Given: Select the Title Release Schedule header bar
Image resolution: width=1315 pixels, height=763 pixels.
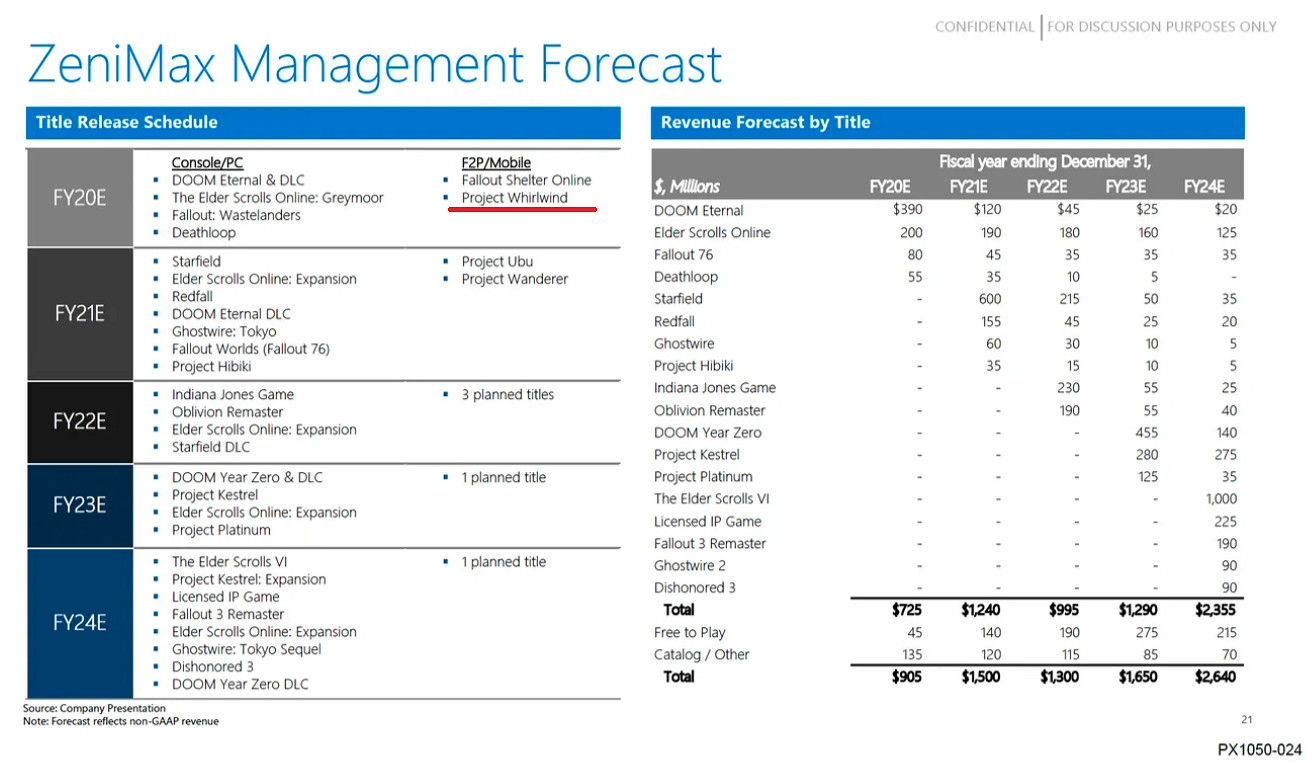Looking at the screenshot, I should [322, 123].
